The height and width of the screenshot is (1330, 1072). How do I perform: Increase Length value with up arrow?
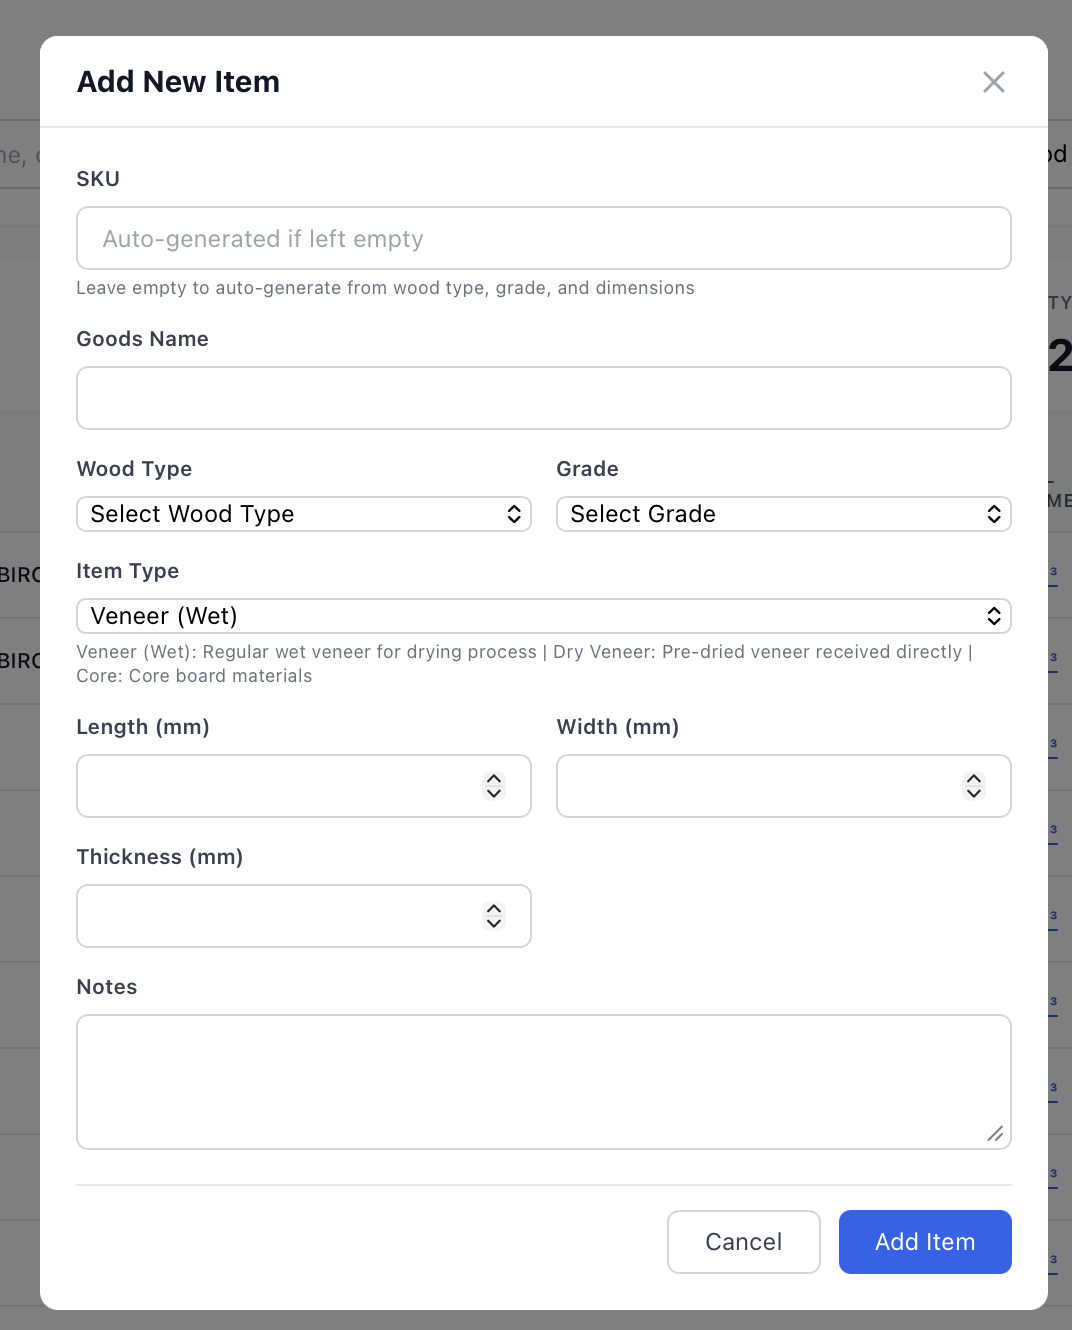click(x=494, y=779)
